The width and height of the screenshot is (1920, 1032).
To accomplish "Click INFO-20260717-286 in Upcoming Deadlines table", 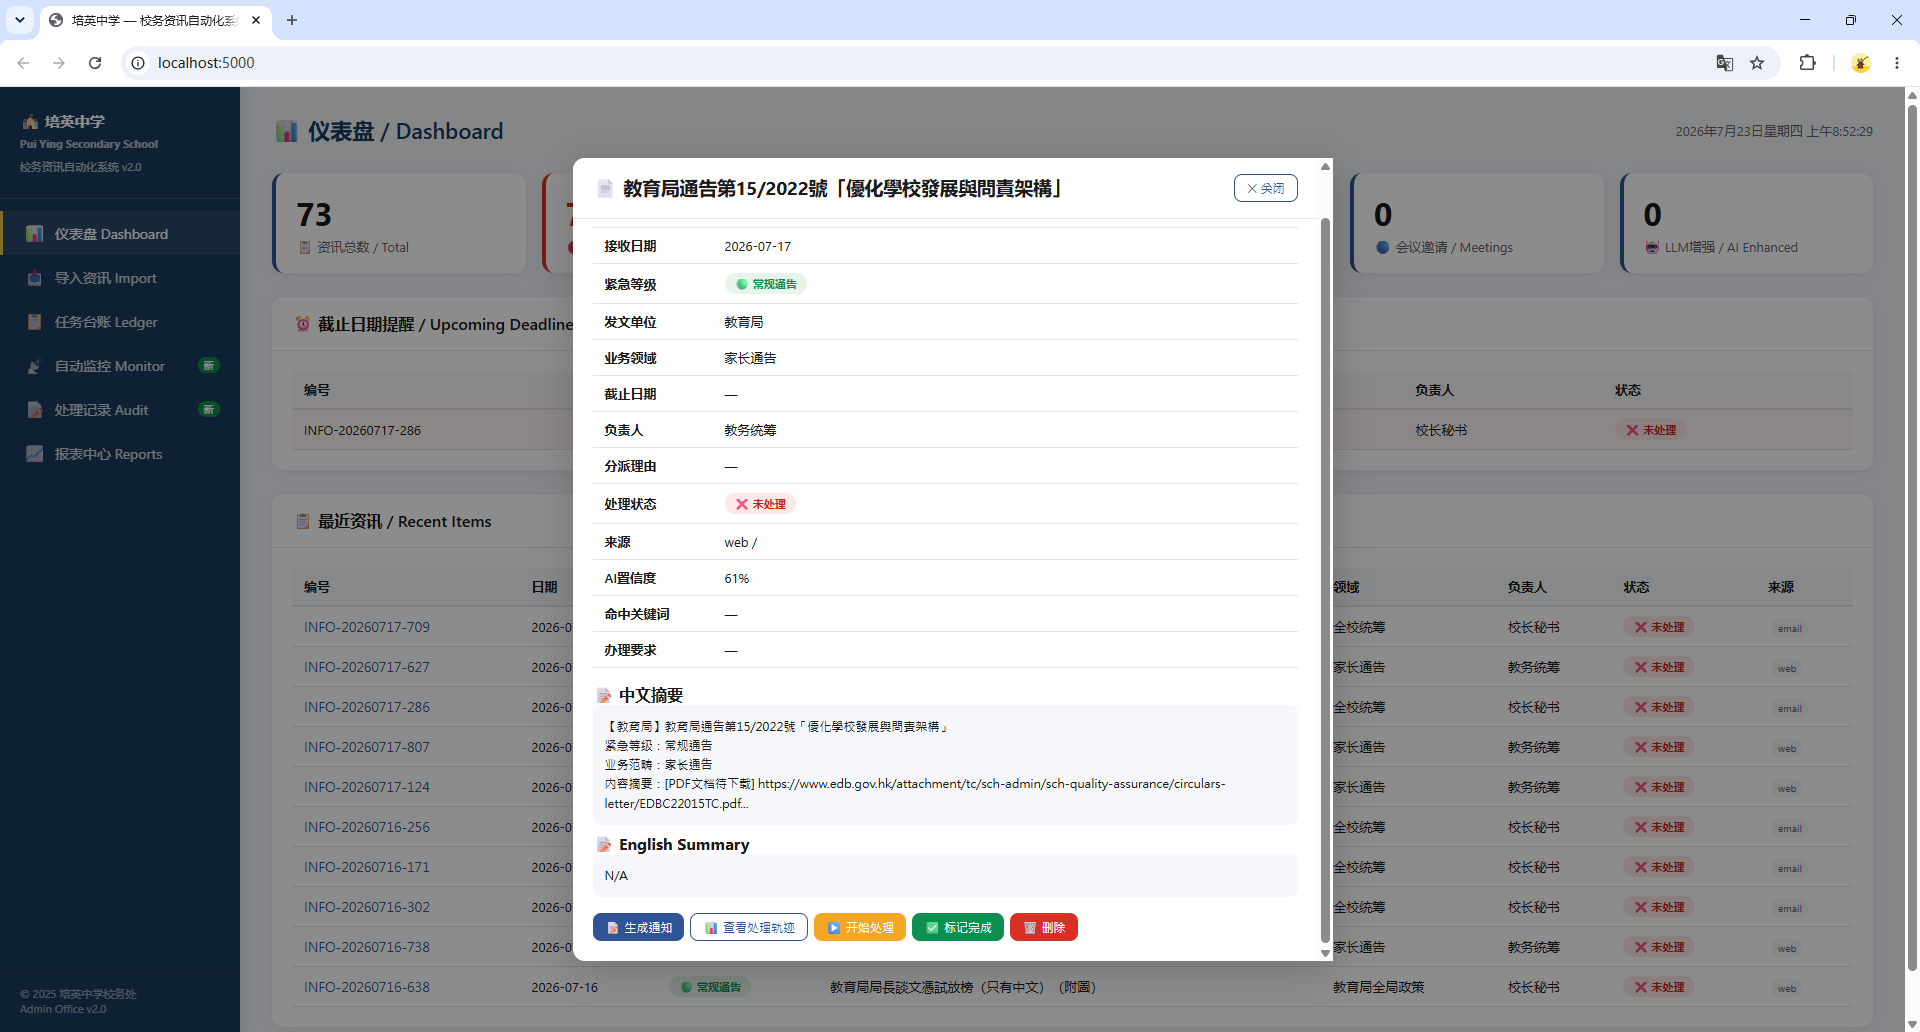I will coord(362,430).
